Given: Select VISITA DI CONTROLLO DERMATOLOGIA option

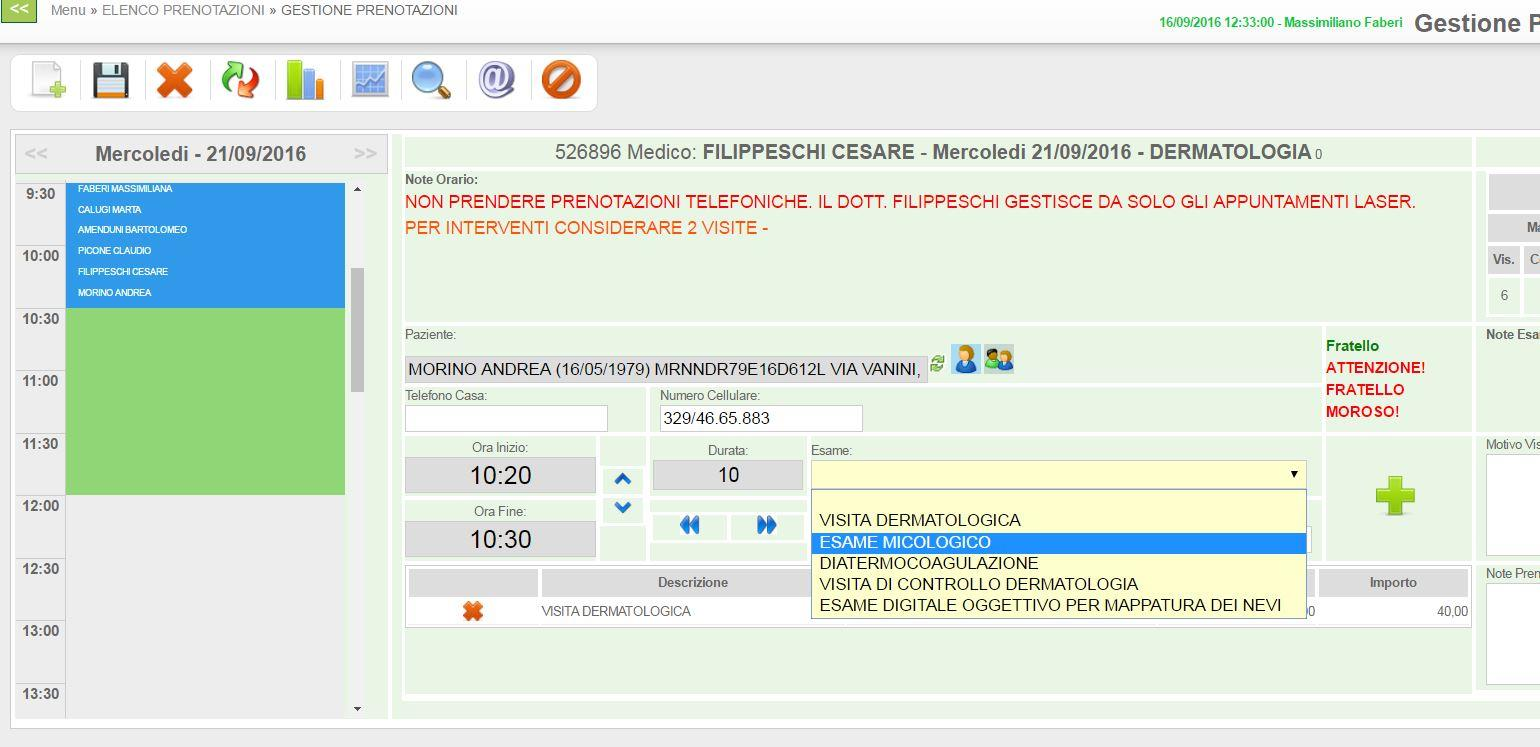Looking at the screenshot, I should [1059, 584].
